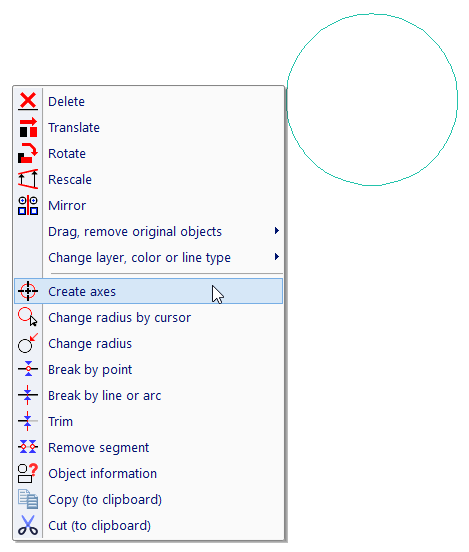Click the Rescale icon
The image size is (469, 552).
pyautogui.click(x=28, y=179)
